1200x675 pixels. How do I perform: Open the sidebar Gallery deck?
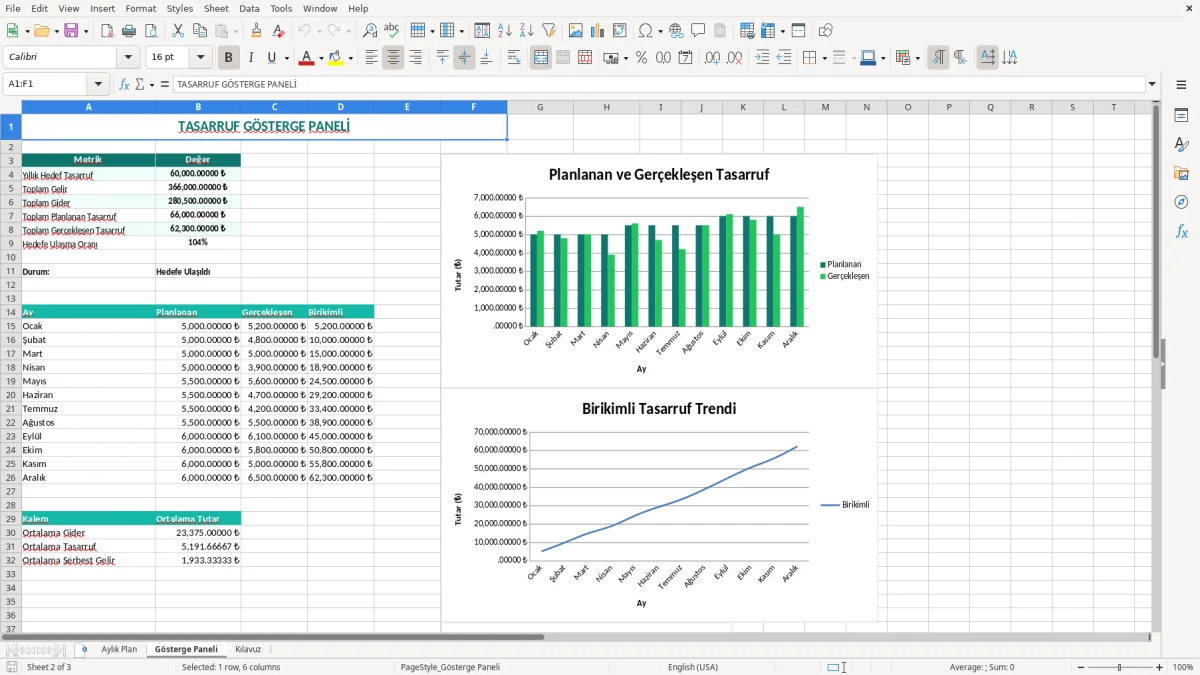[x=1181, y=174]
